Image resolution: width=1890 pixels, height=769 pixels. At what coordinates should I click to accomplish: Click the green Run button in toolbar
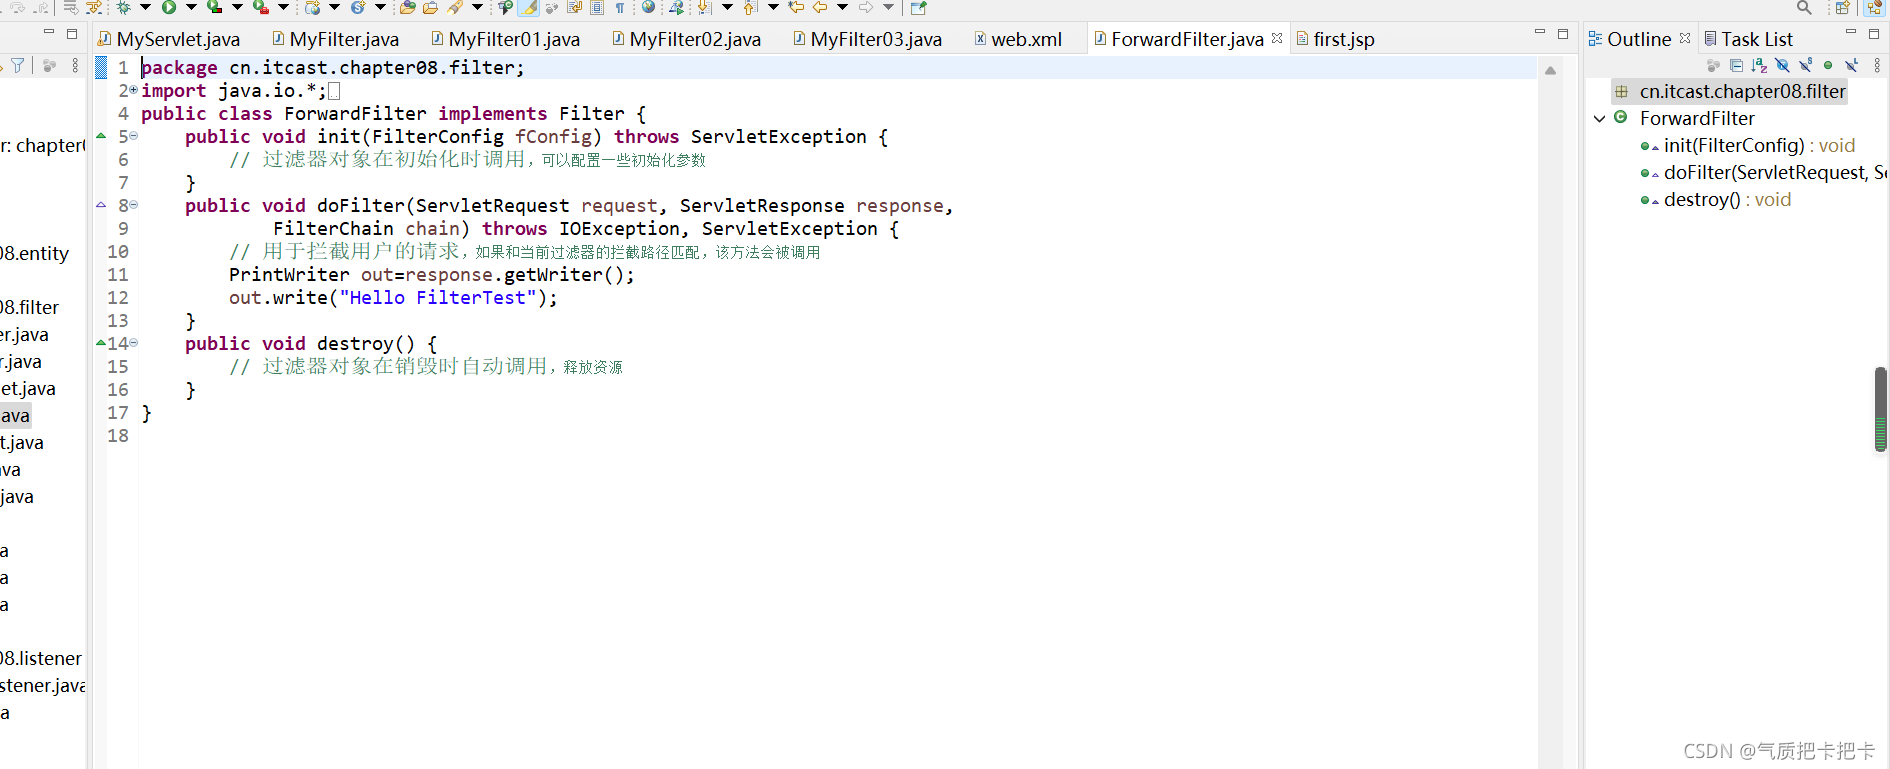[169, 7]
